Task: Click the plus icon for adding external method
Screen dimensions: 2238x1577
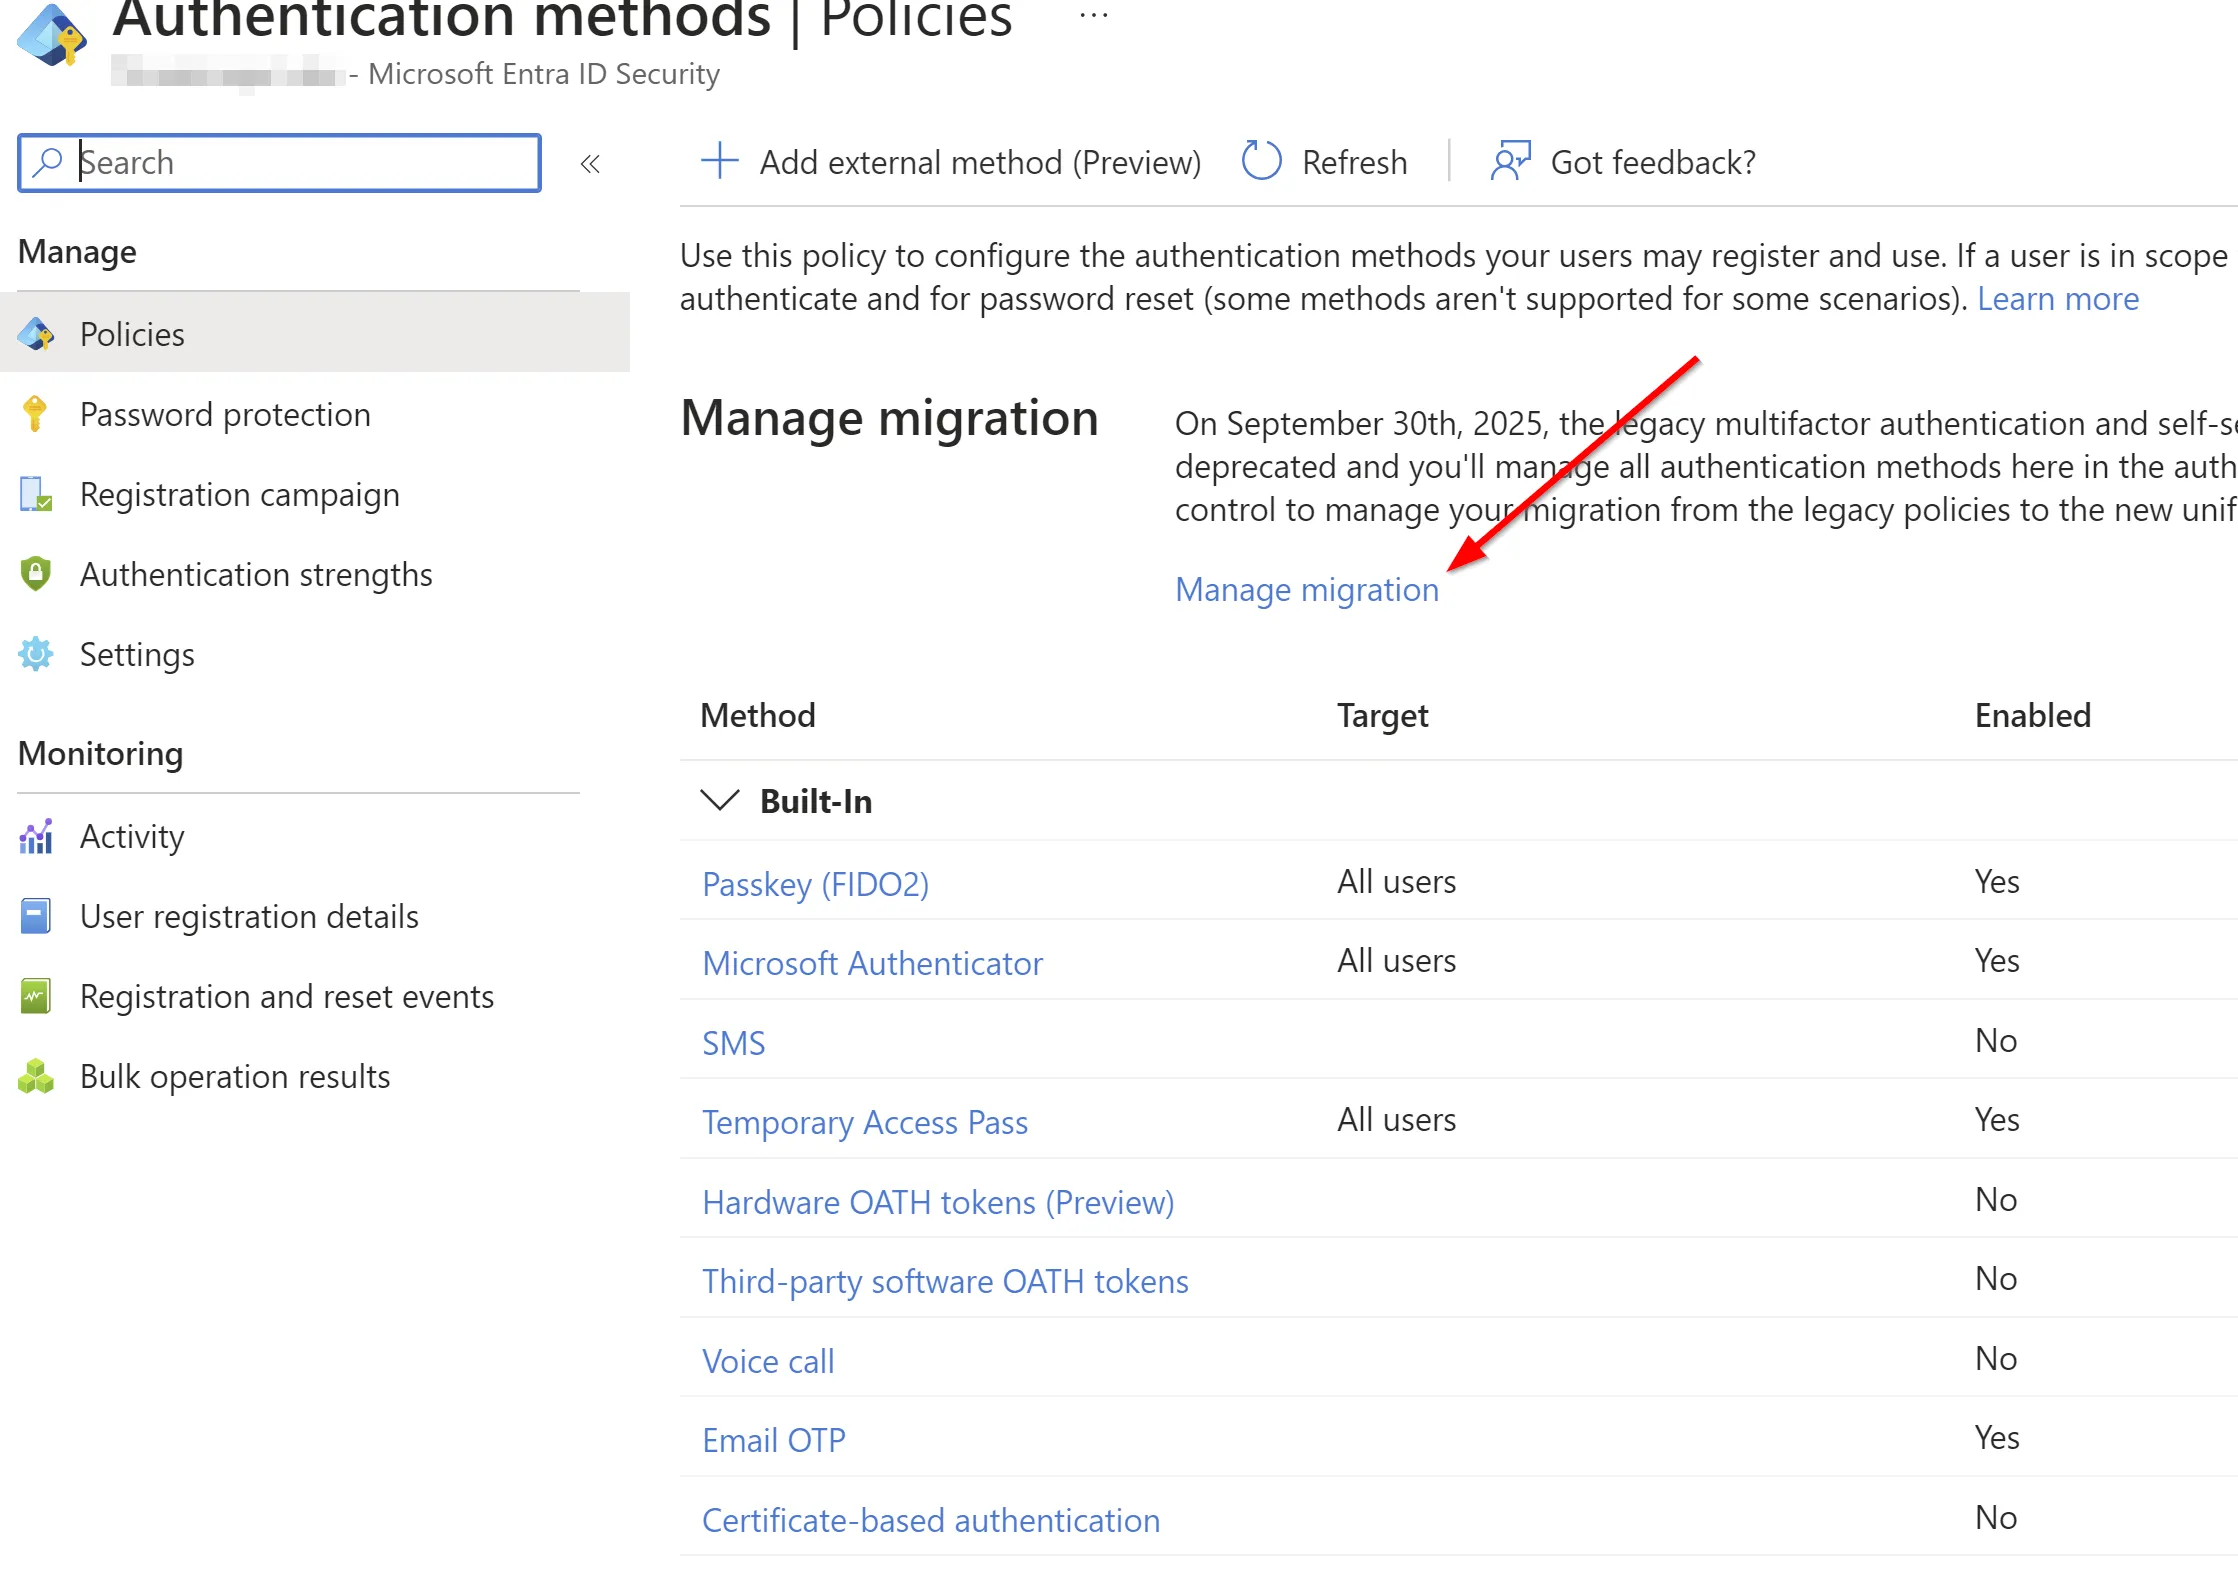Action: coord(719,160)
